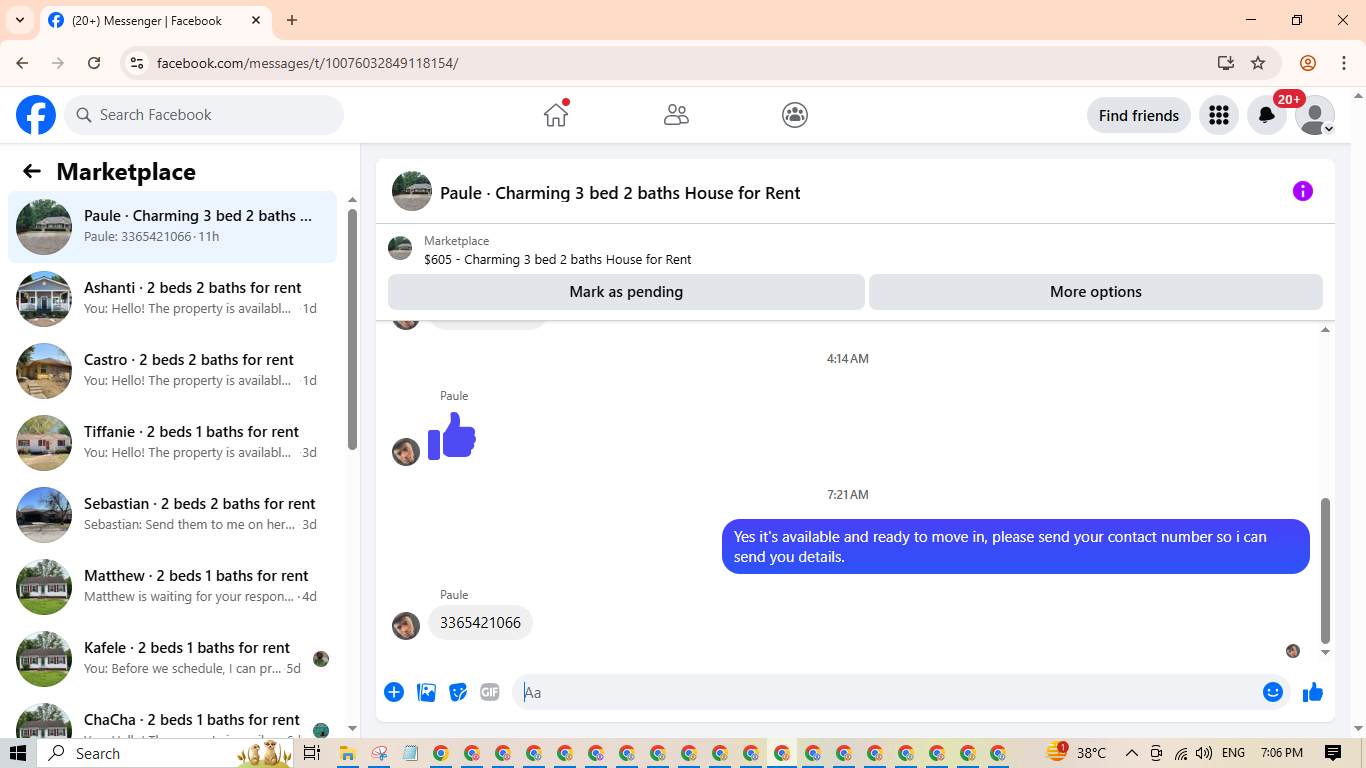Screen dimensions: 1366x768
Task: Choose a GIF with the GIF icon
Action: 489,692
